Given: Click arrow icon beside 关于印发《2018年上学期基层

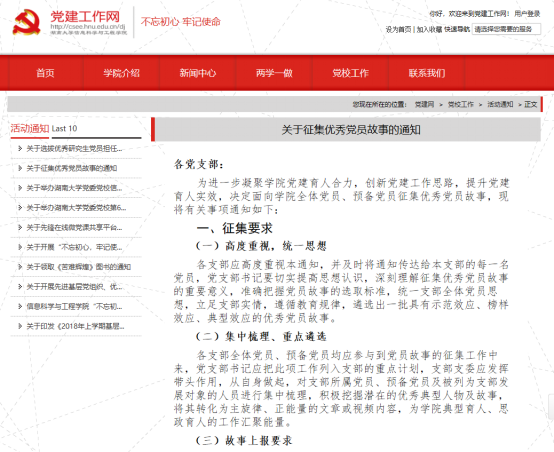Looking at the screenshot, I should (20, 326).
